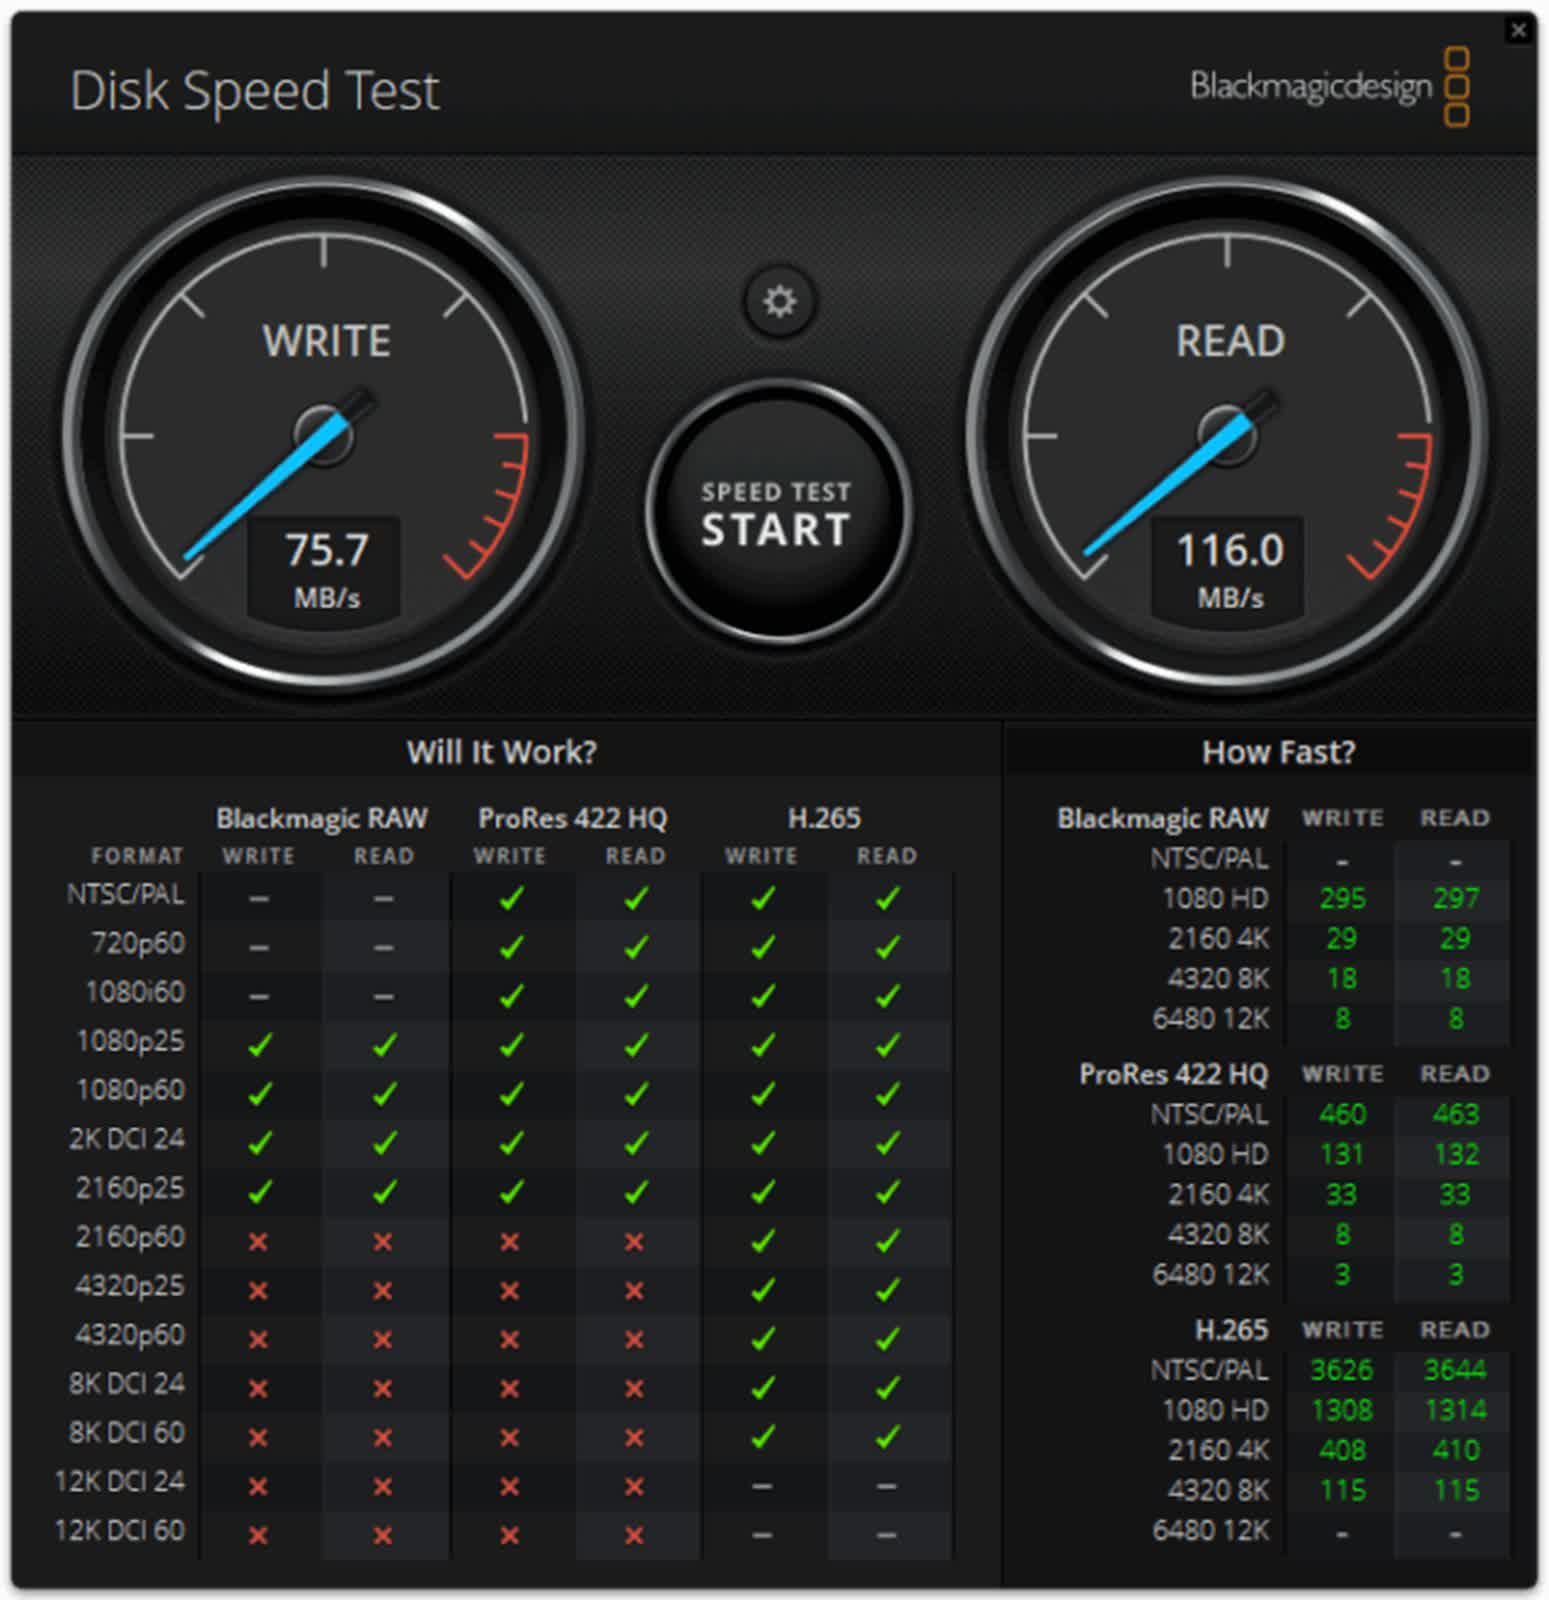Click the 8K DCI 24 format label
The image size is (1549, 1600).
click(127, 1384)
